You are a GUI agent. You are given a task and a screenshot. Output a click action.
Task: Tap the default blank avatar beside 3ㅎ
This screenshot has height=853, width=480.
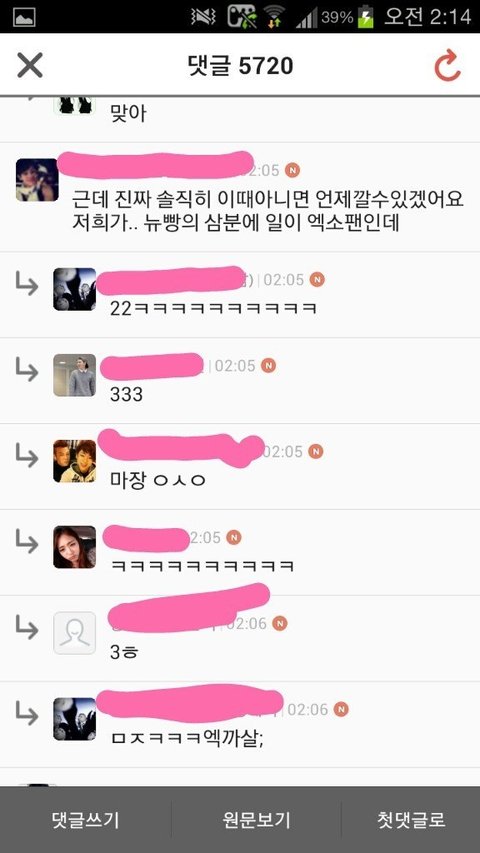tap(75, 633)
